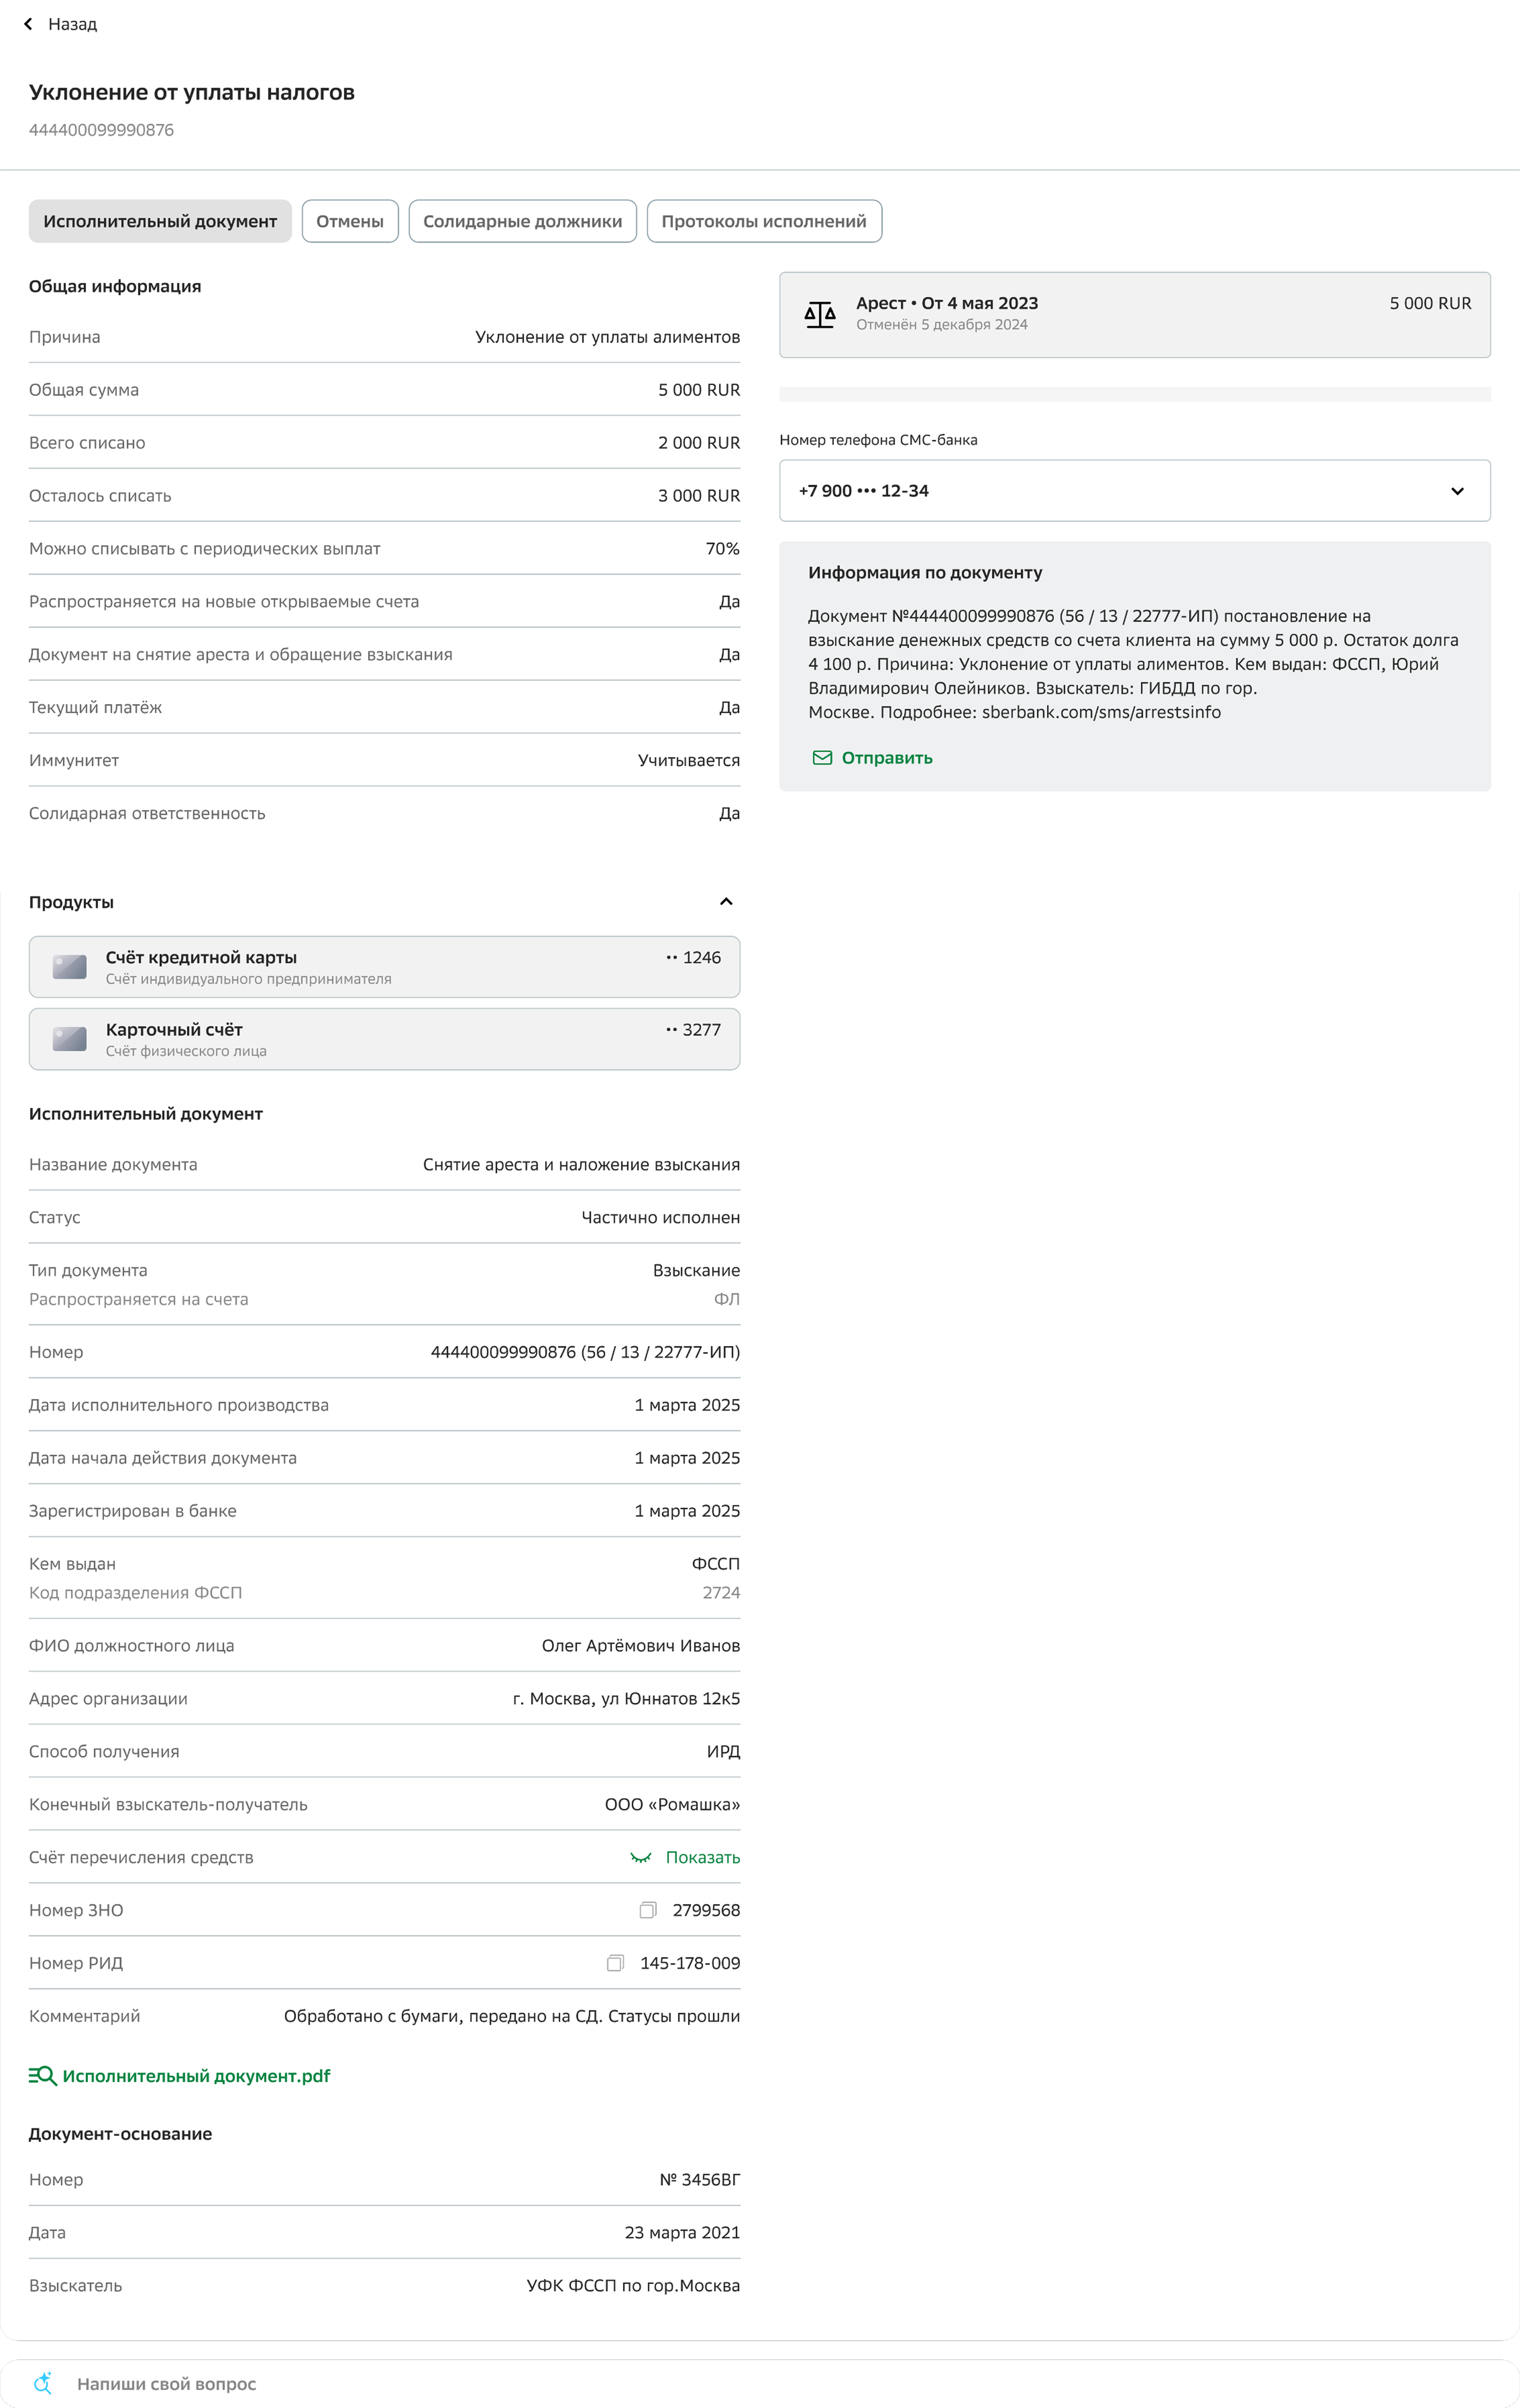
Task: Open the Арест от 4 мая 2023 card
Action: click(x=1134, y=314)
